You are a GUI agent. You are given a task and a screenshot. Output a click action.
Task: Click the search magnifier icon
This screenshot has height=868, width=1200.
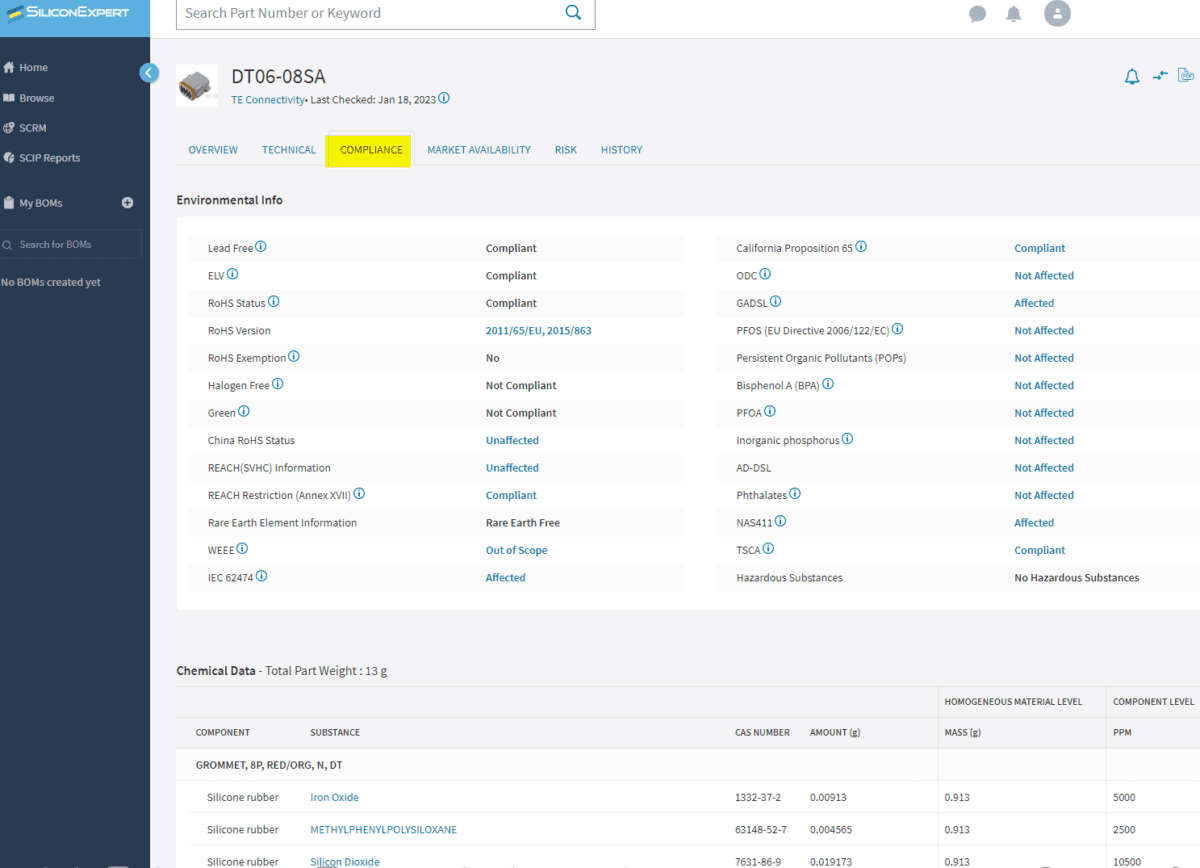[573, 13]
